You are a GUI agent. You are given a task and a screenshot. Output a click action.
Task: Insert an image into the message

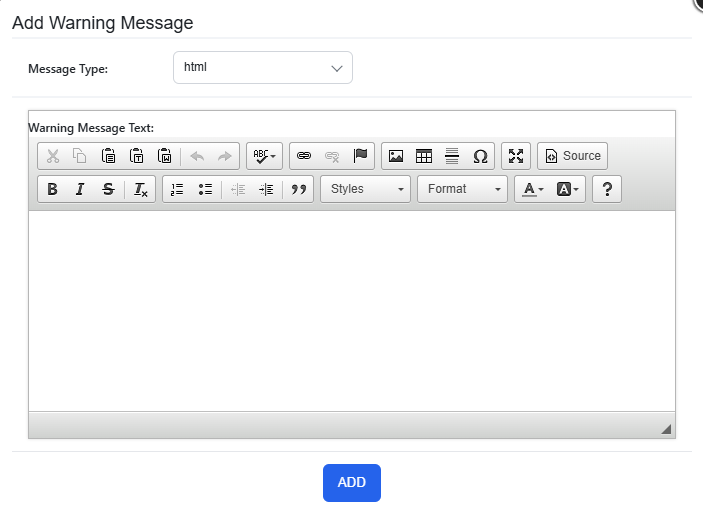[x=395, y=156]
